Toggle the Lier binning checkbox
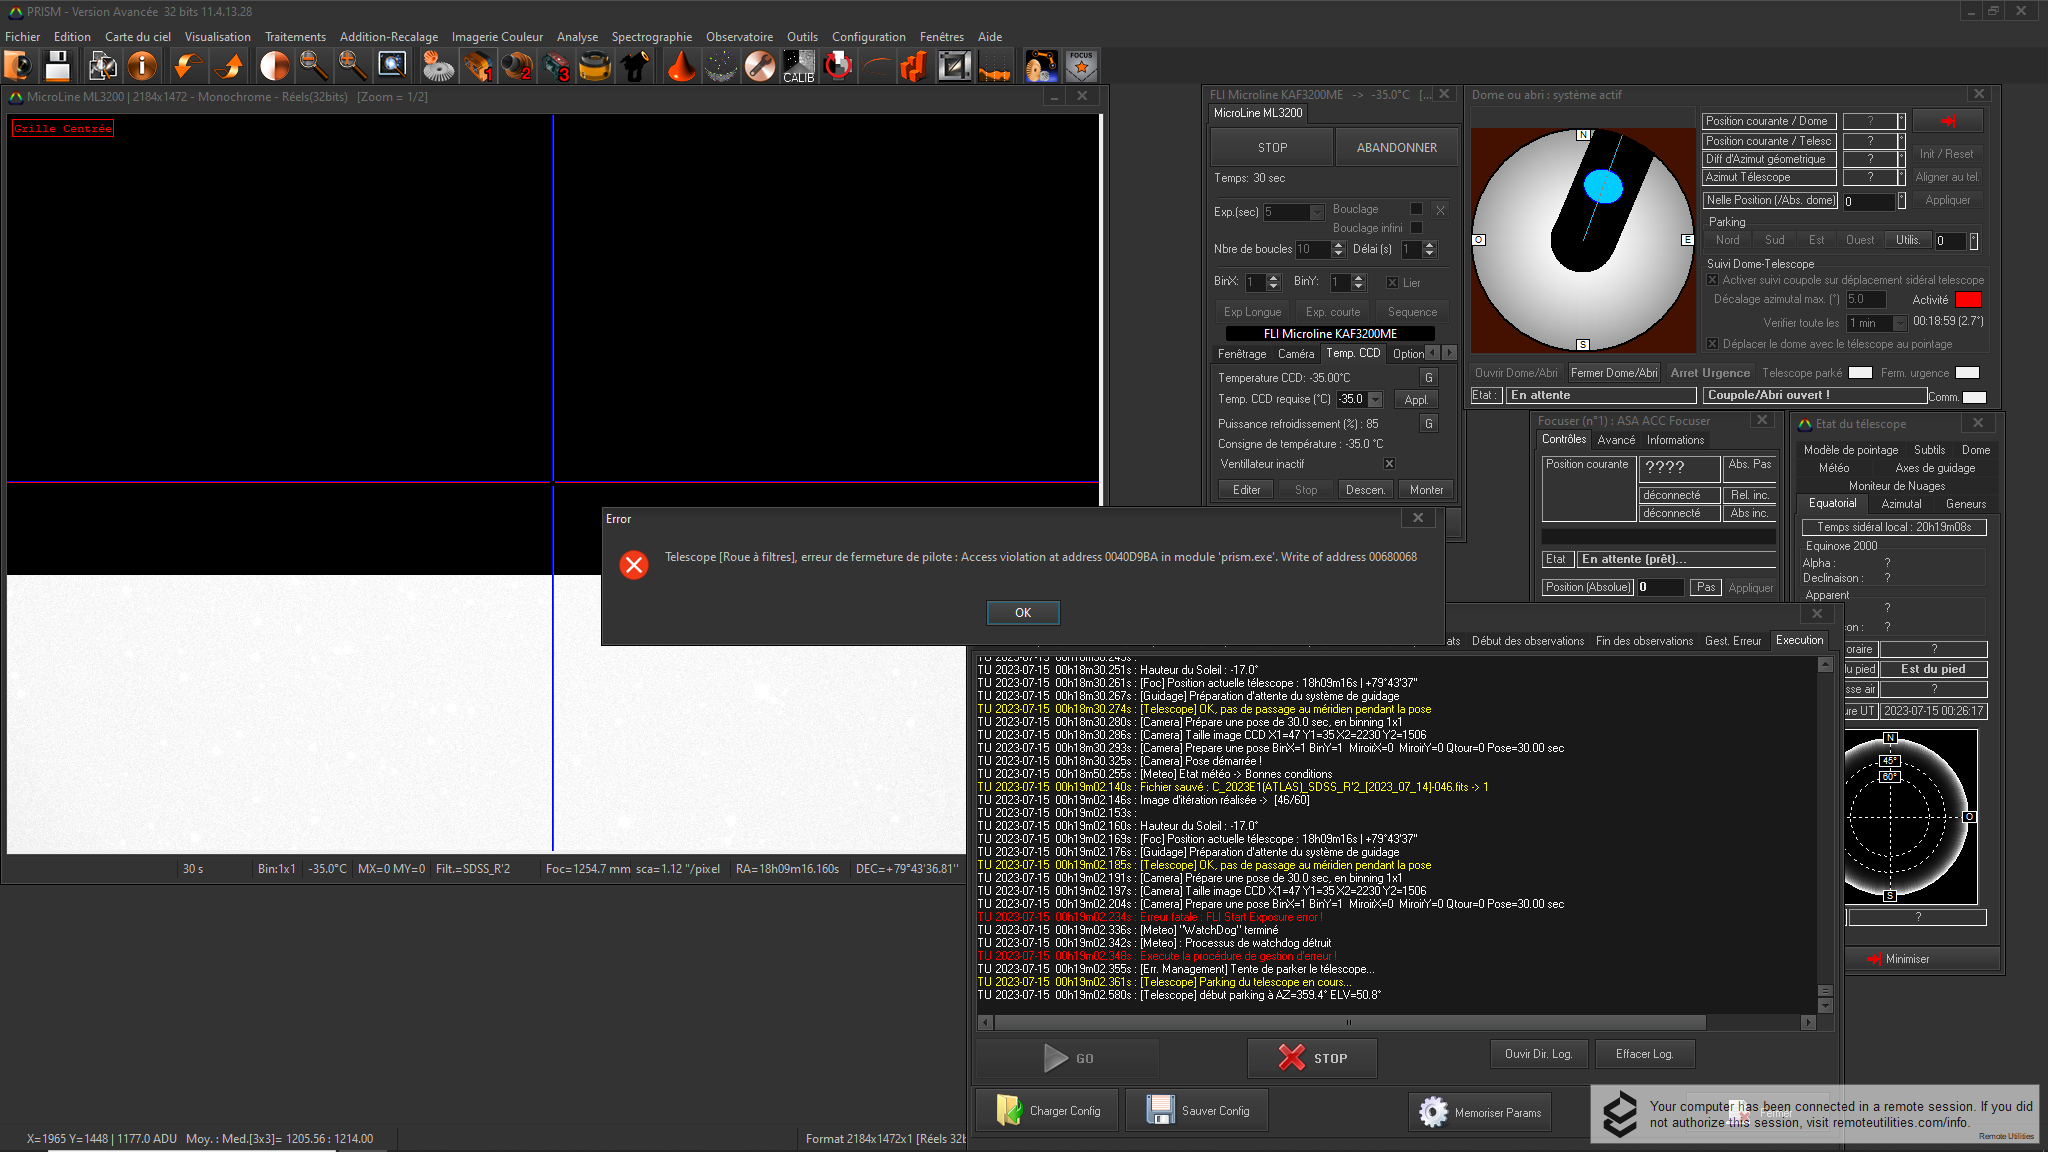The image size is (2048, 1152). [x=1392, y=283]
